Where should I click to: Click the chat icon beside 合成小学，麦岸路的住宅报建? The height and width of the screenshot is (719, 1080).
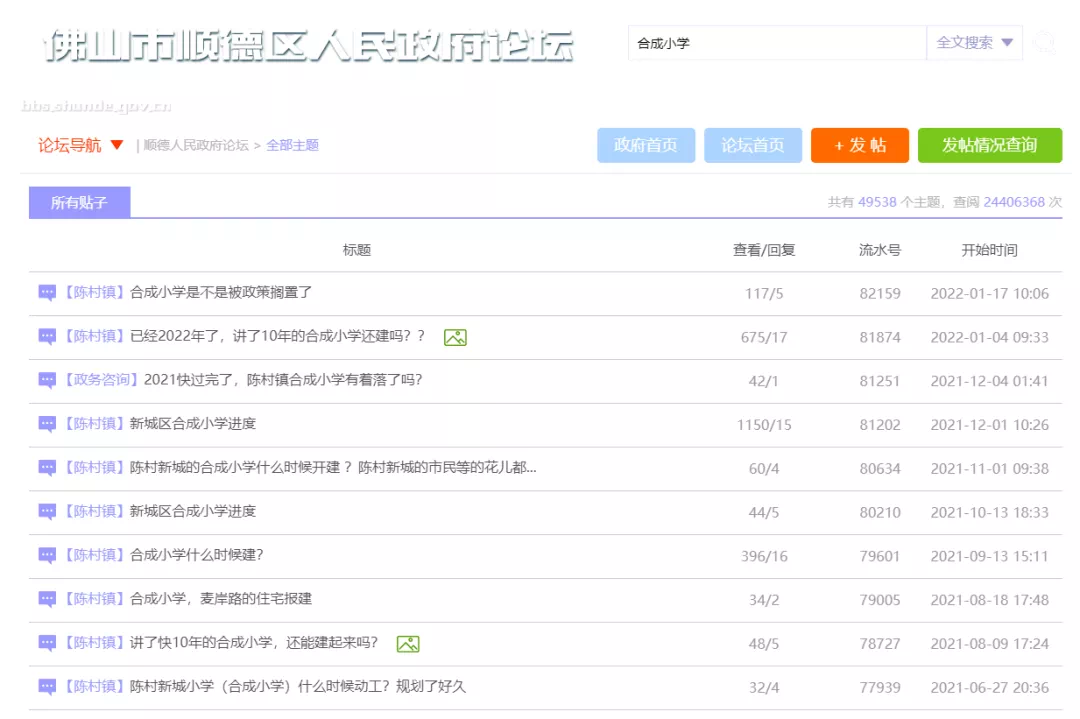[x=47, y=599]
